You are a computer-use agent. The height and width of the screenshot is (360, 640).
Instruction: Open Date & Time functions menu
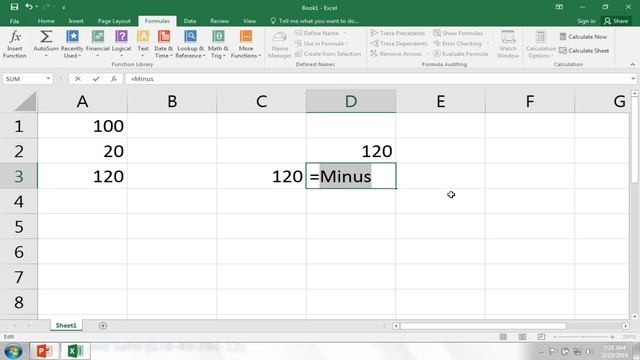coord(163,44)
